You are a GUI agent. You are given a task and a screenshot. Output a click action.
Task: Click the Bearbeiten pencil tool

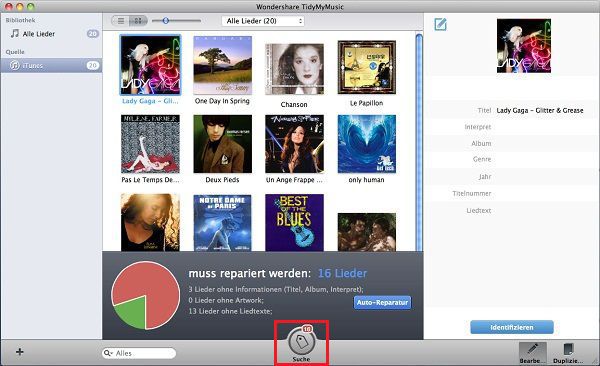click(x=532, y=353)
